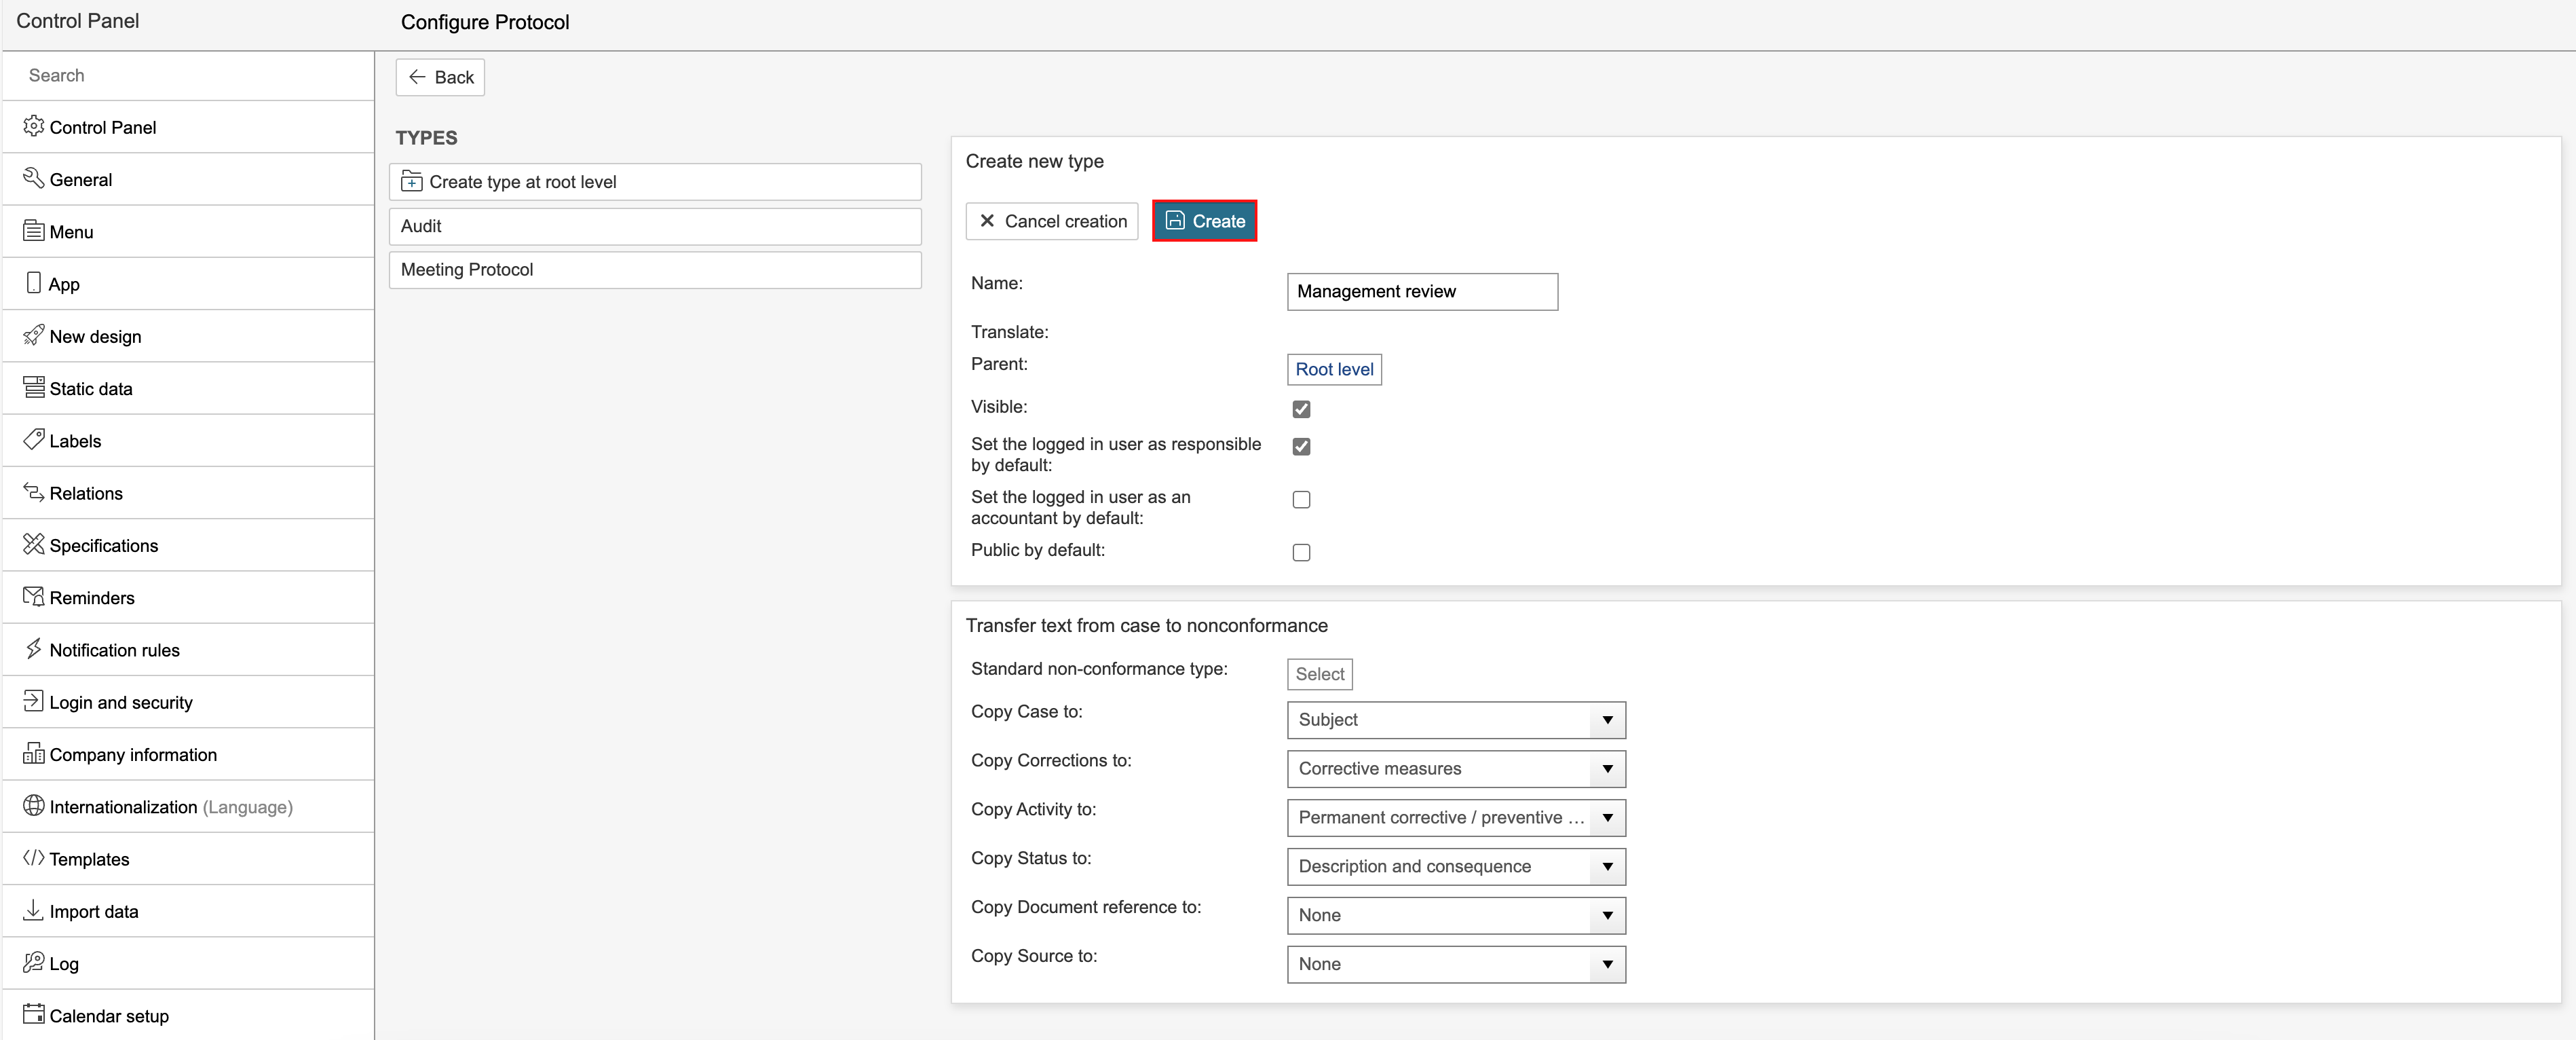Open Login and security menu item
The image size is (2576, 1040).
[x=121, y=702]
